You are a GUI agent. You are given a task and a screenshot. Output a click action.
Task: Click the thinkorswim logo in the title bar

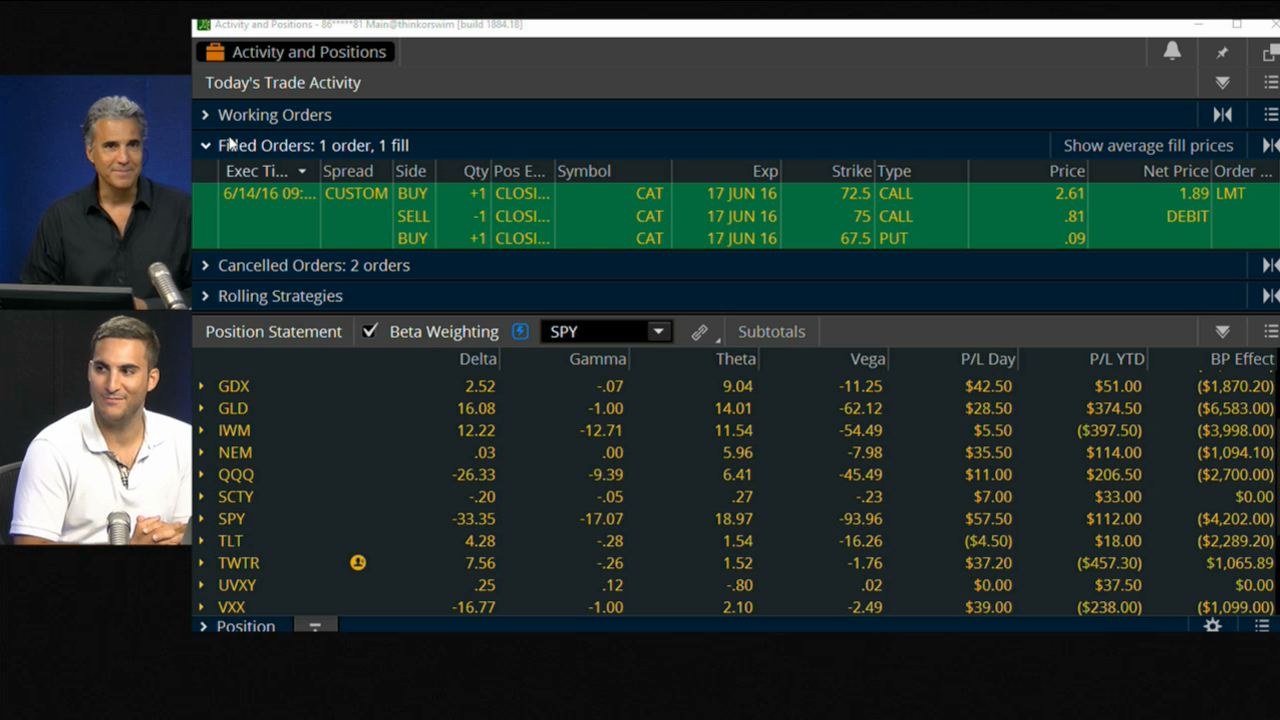click(204, 25)
